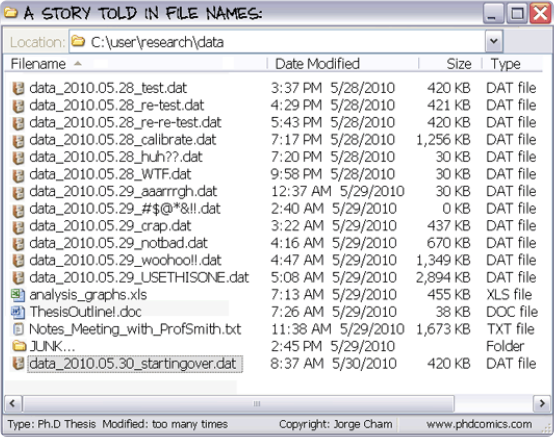Click the Word icon for ThesisOutline!.doc
The width and height of the screenshot is (554, 437).
pyautogui.click(x=18, y=312)
